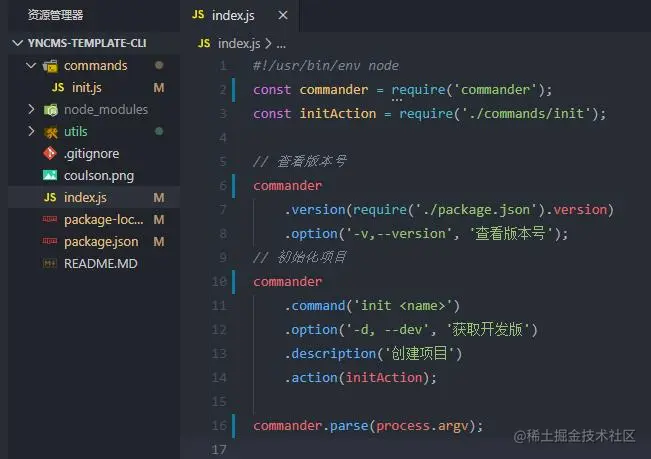Viewport: 651px width, 459px height.
Task: Click the breadcrumb ellipsis after index.js
Action: 281,44
